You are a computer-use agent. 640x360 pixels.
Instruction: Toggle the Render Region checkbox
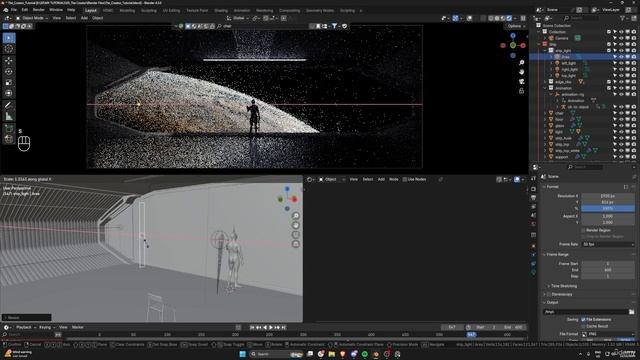tap(583, 230)
